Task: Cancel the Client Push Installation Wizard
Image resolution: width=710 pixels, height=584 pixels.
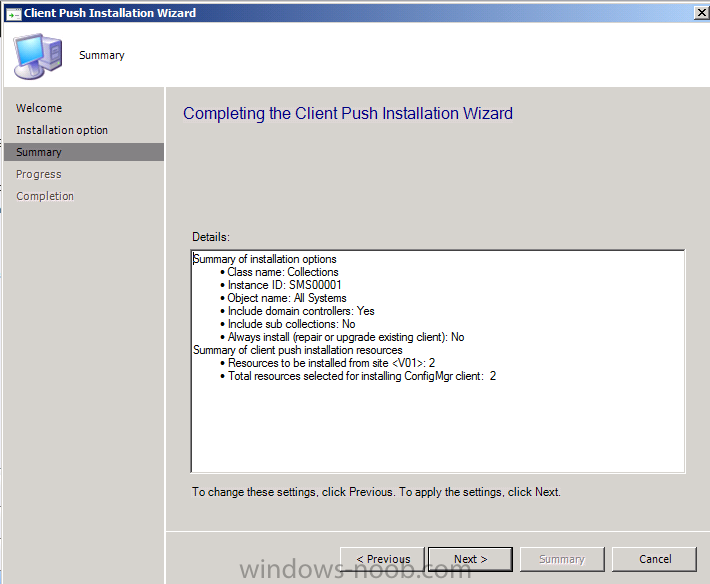Action: pos(654,559)
